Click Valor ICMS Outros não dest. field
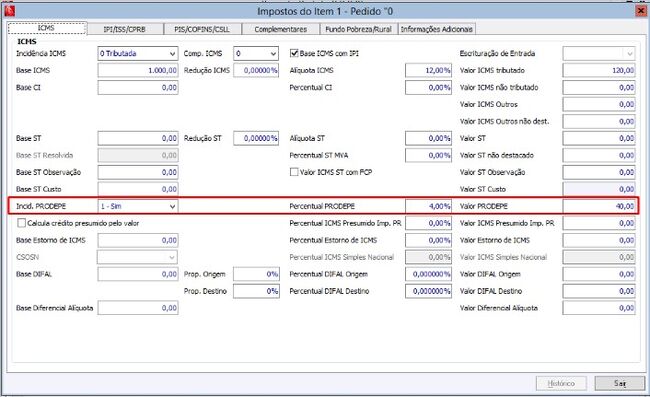 click(599, 121)
